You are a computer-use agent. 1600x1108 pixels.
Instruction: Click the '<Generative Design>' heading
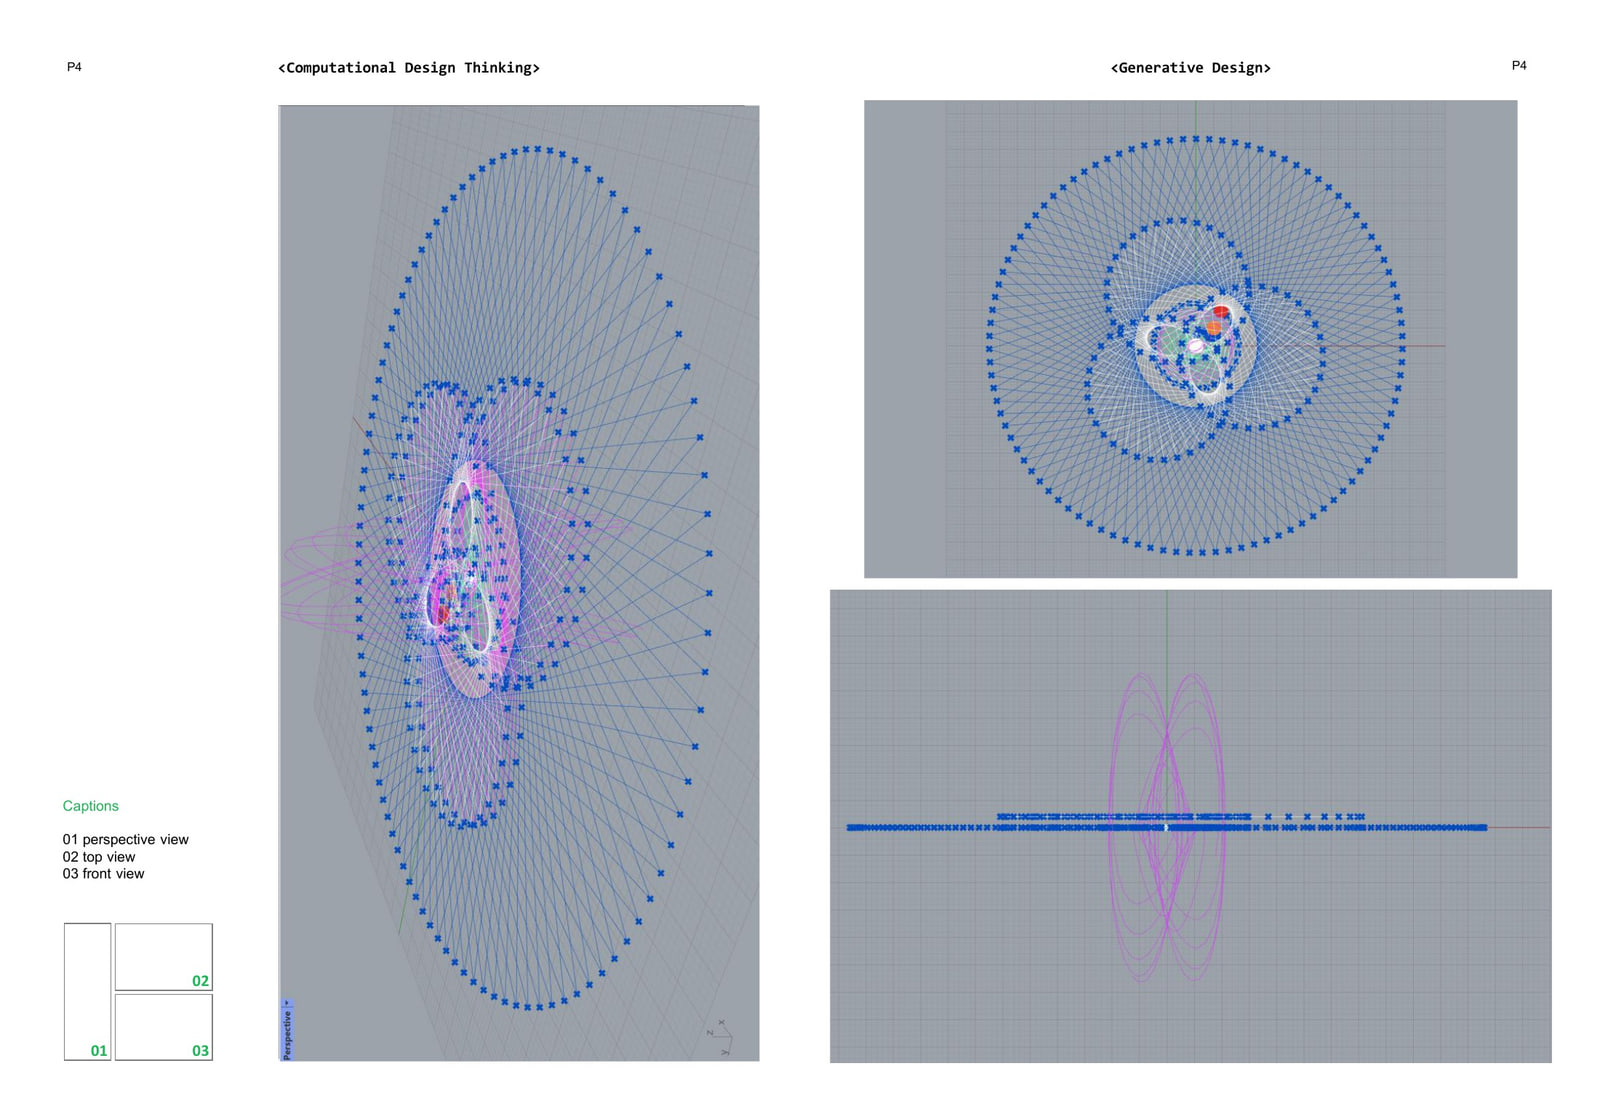click(1190, 68)
